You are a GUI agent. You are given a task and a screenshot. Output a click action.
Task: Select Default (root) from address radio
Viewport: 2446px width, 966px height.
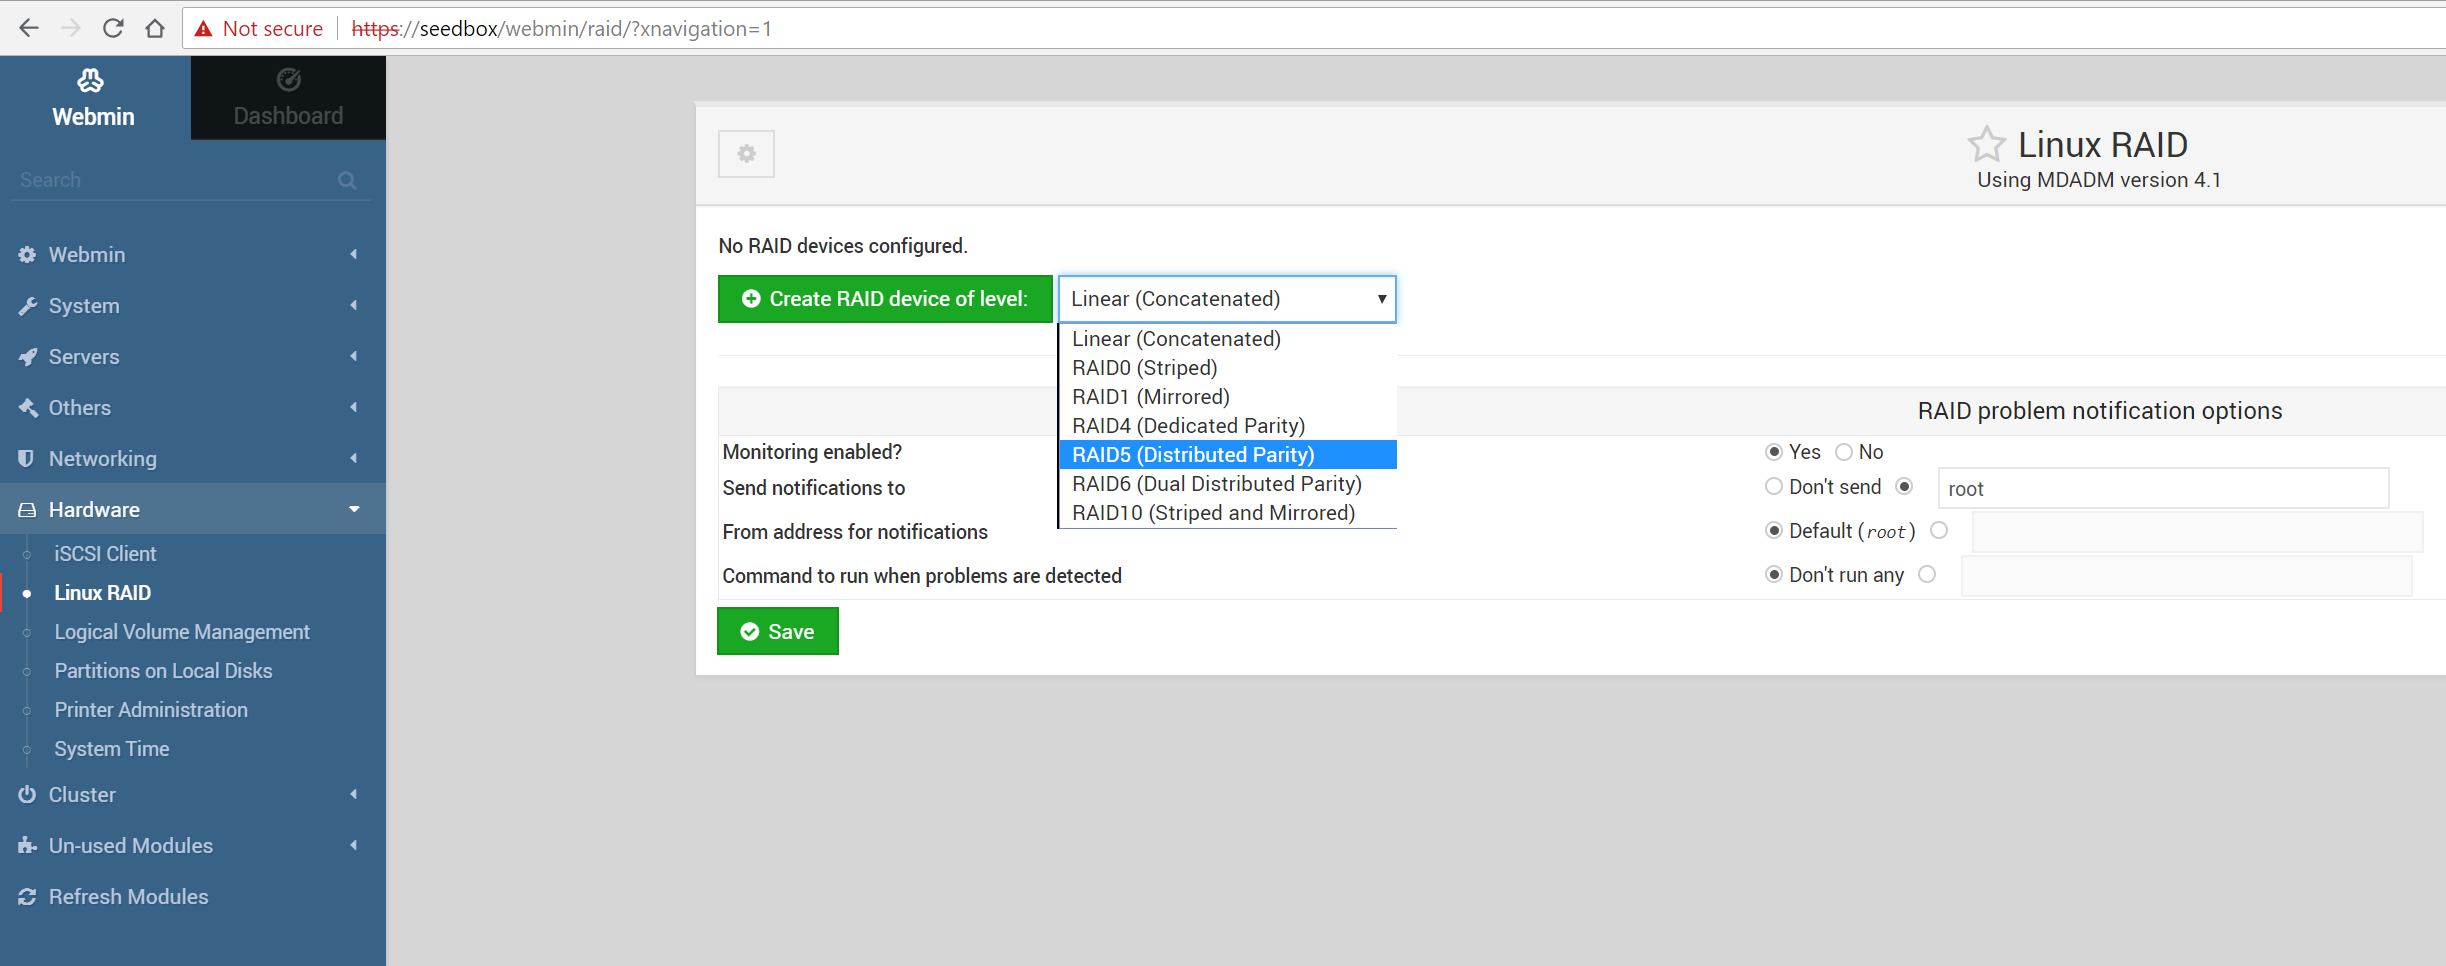coord(1774,531)
